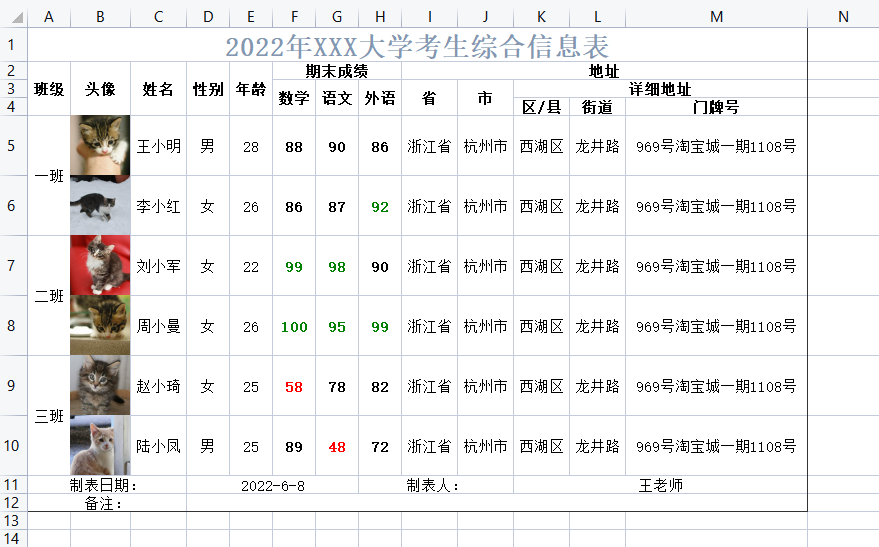Viewport: 879px width, 547px height.
Task: Select row 5 header
Action: pos(11,146)
